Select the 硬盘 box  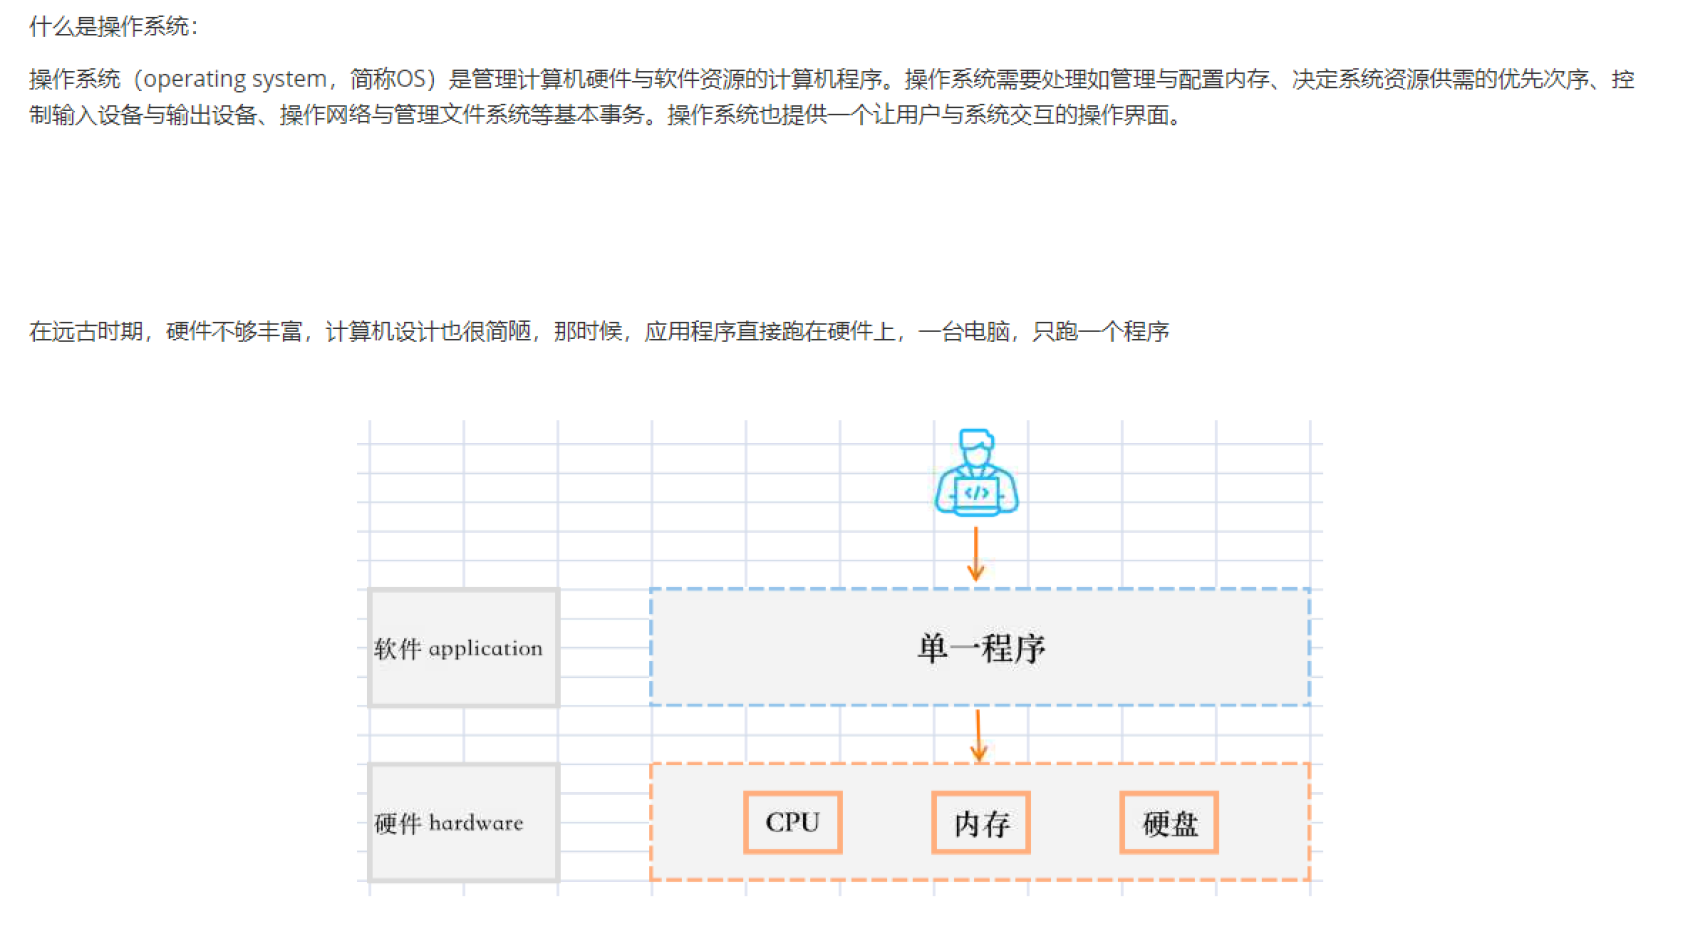pos(1169,822)
